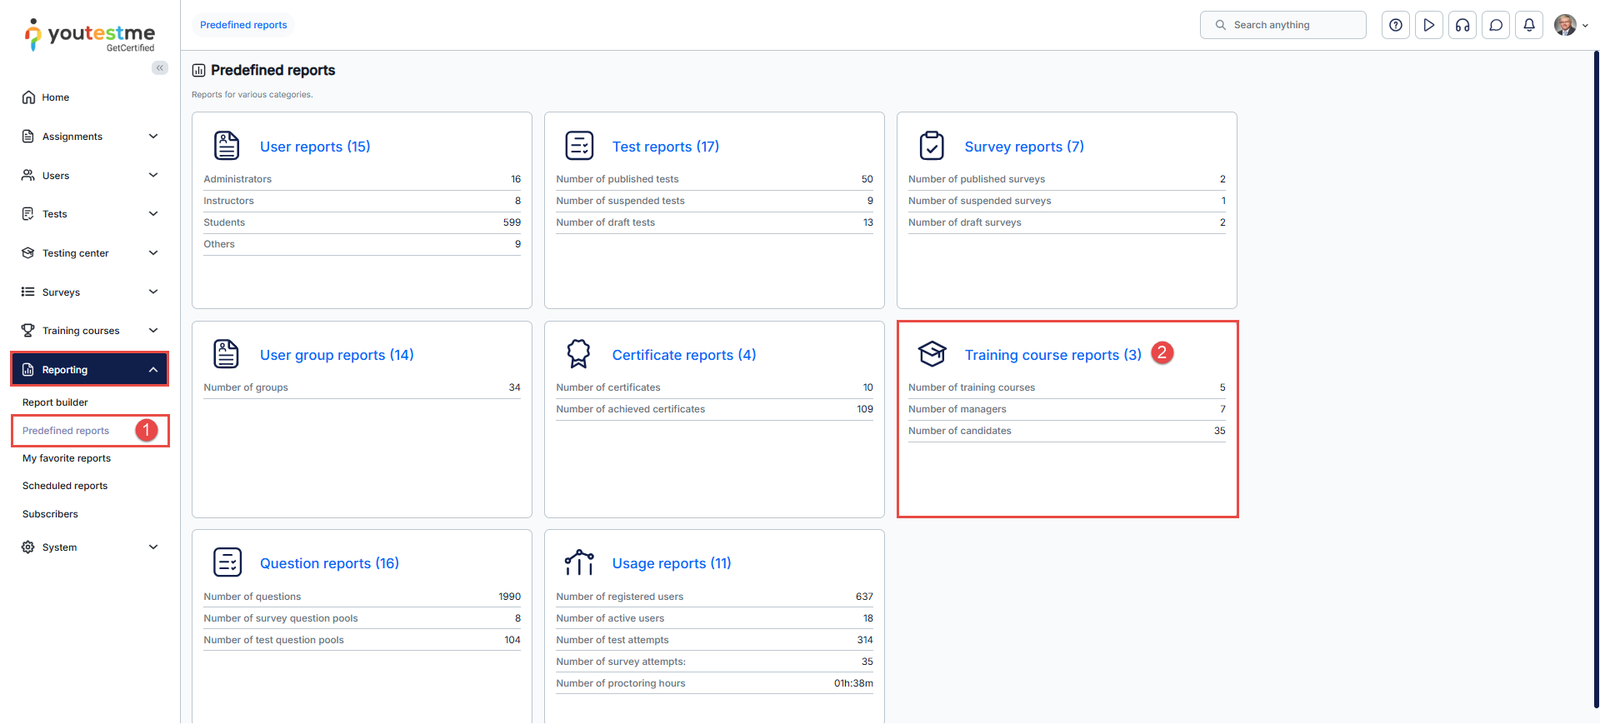Open the user profile avatar dropdown
Screen dimensions: 1600x724
[1570, 25]
